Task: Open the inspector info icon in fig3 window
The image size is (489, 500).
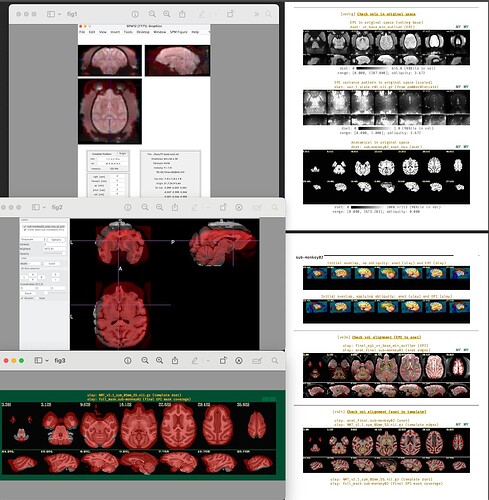Action: click(x=128, y=361)
